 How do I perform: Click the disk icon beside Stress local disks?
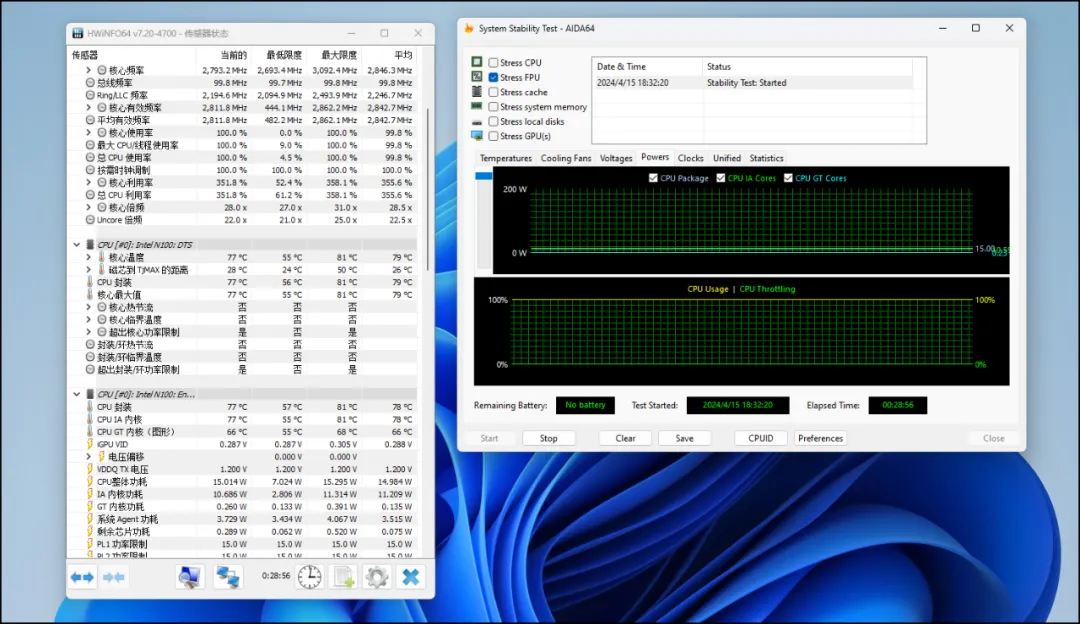[477, 122]
